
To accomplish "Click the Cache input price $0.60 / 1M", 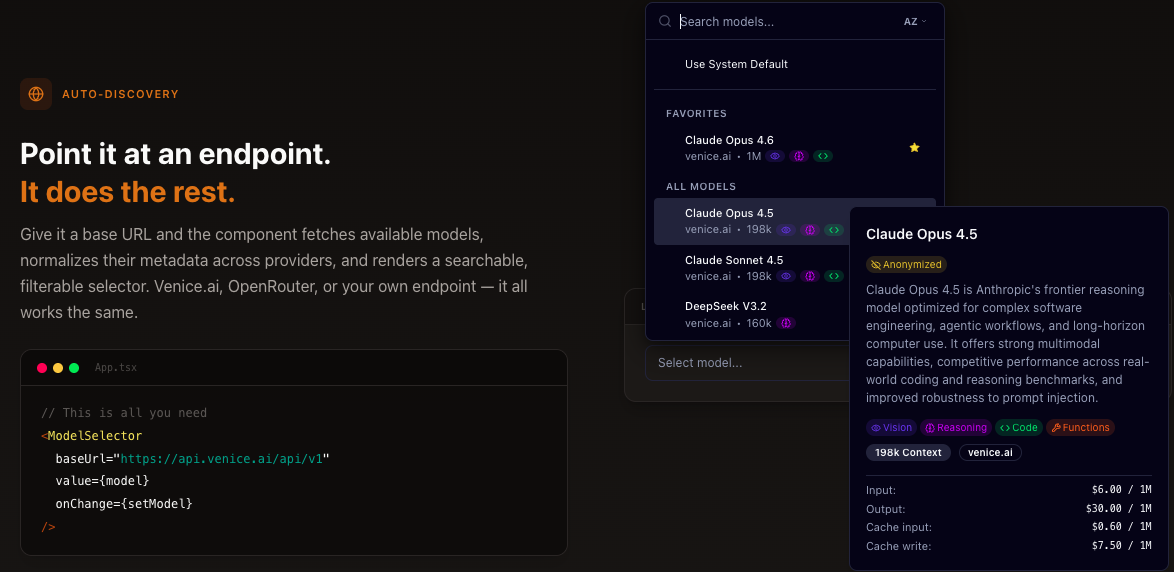I will (x=1122, y=527).
